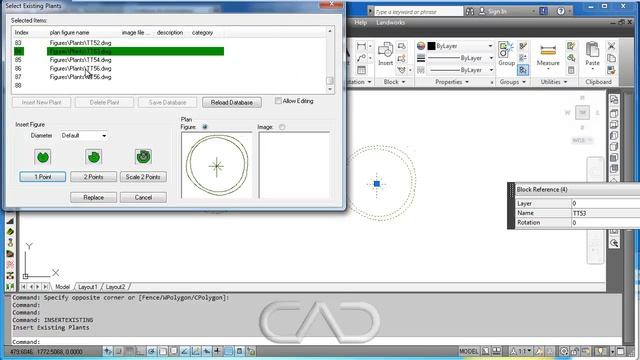
Task: Click the ViewCube TOP face
Action: point(582,113)
